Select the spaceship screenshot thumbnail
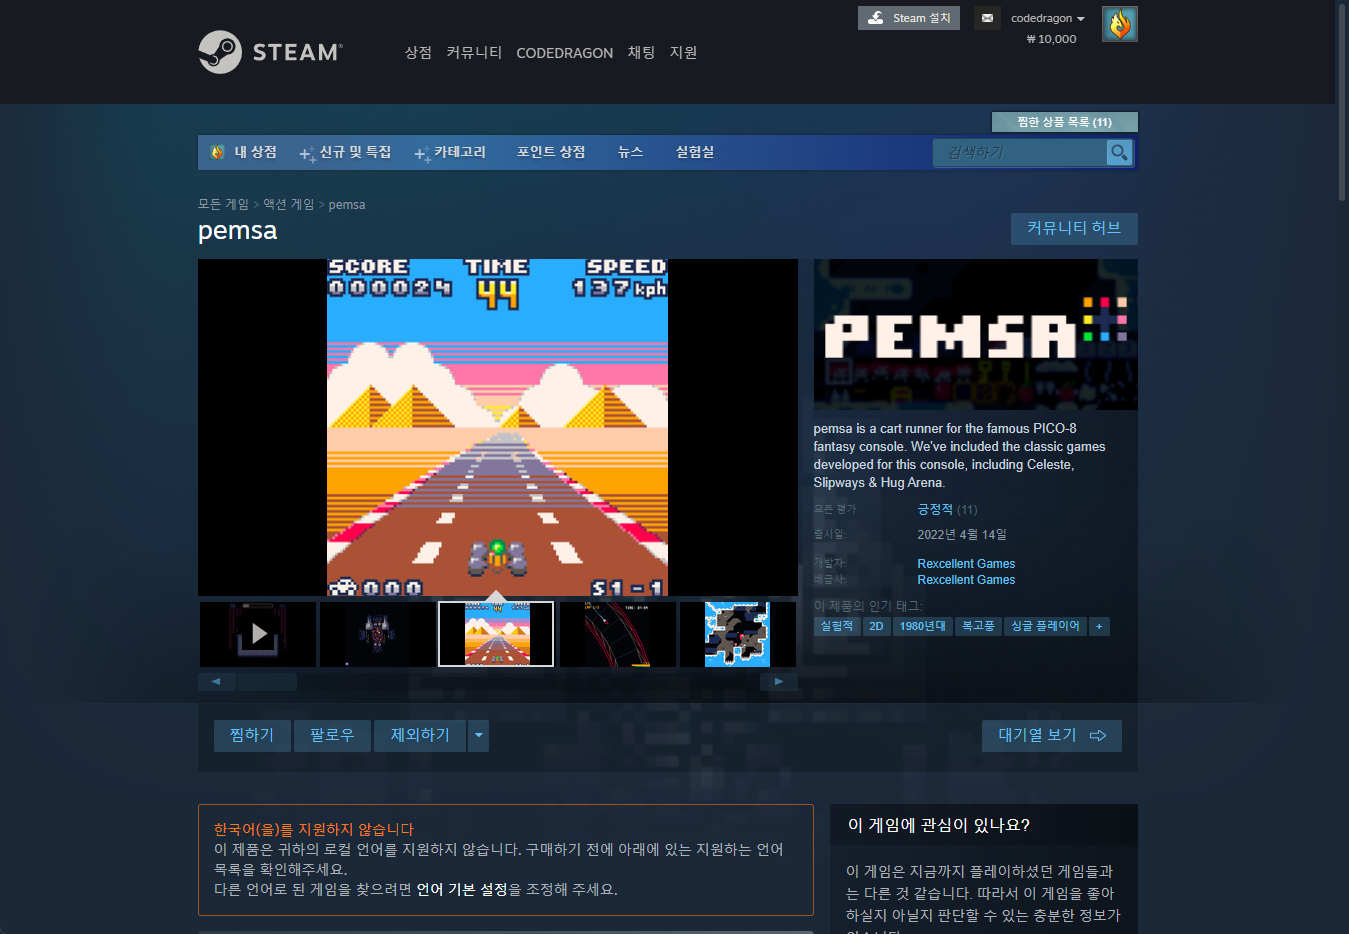1349x934 pixels. click(x=377, y=633)
